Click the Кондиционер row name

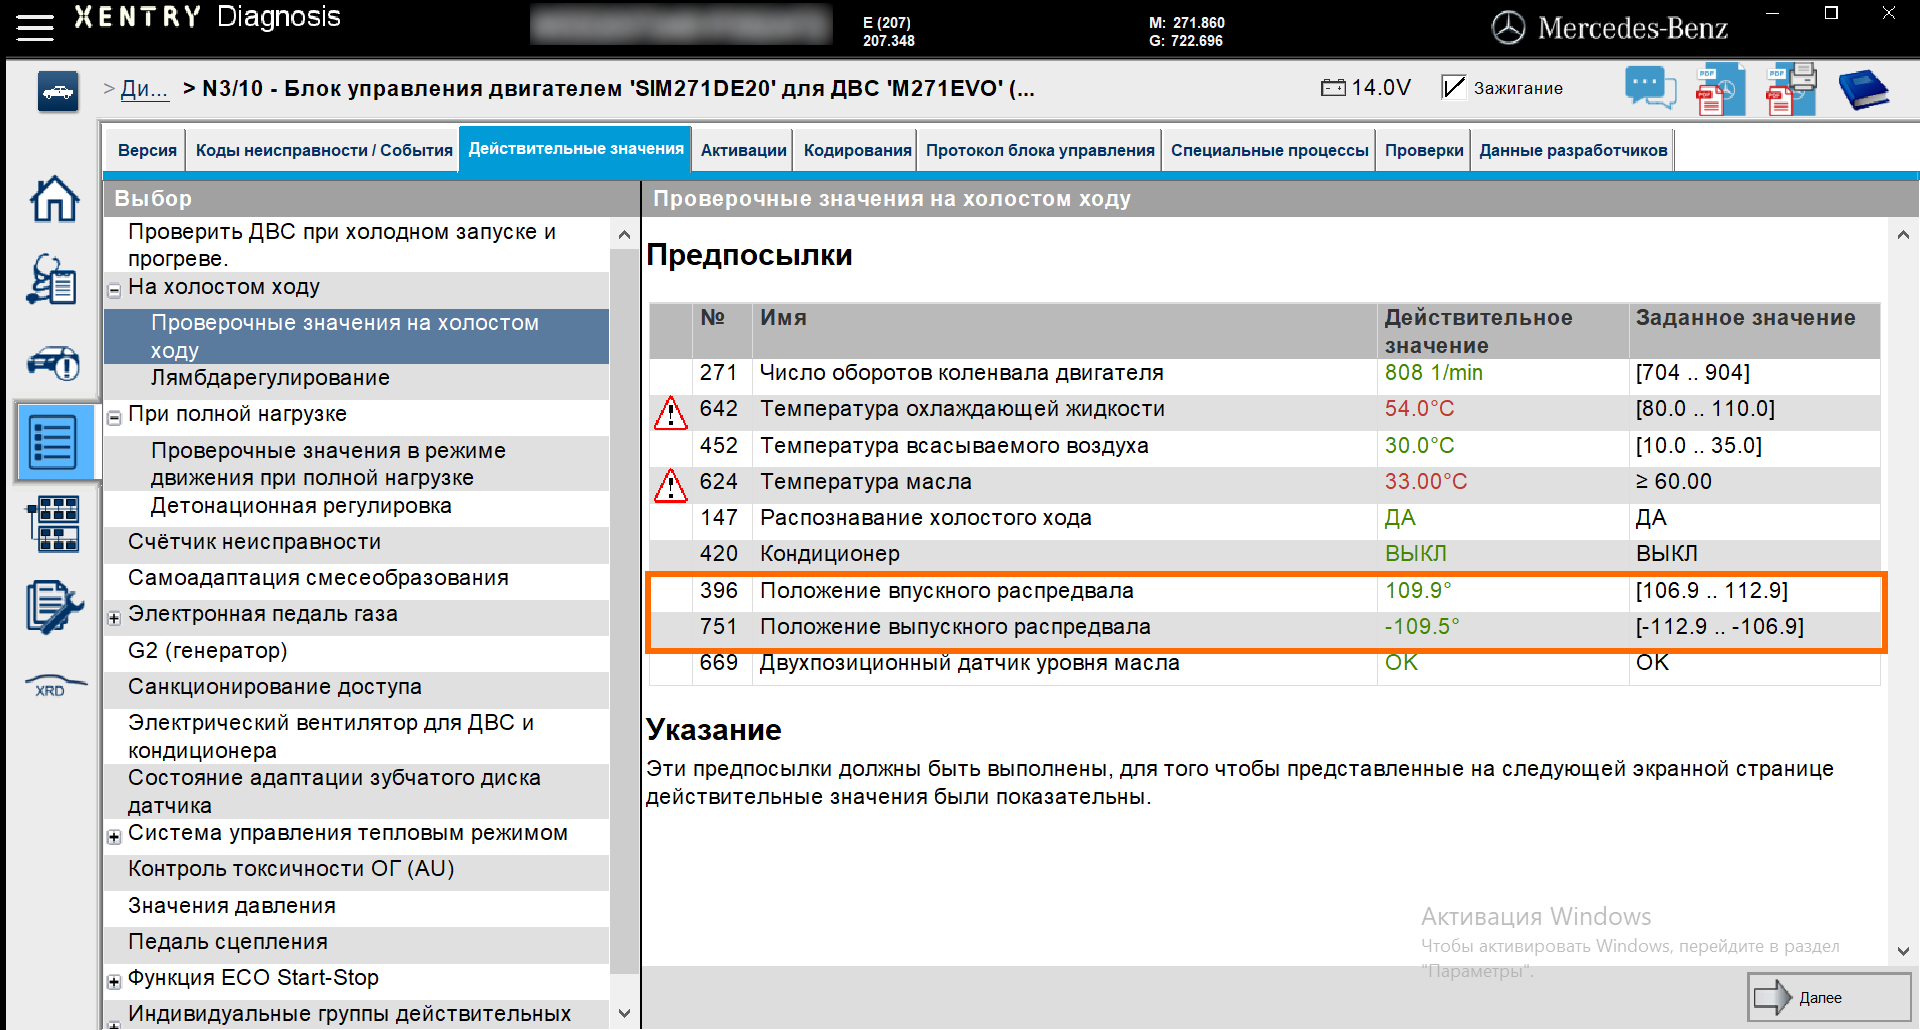tap(829, 554)
